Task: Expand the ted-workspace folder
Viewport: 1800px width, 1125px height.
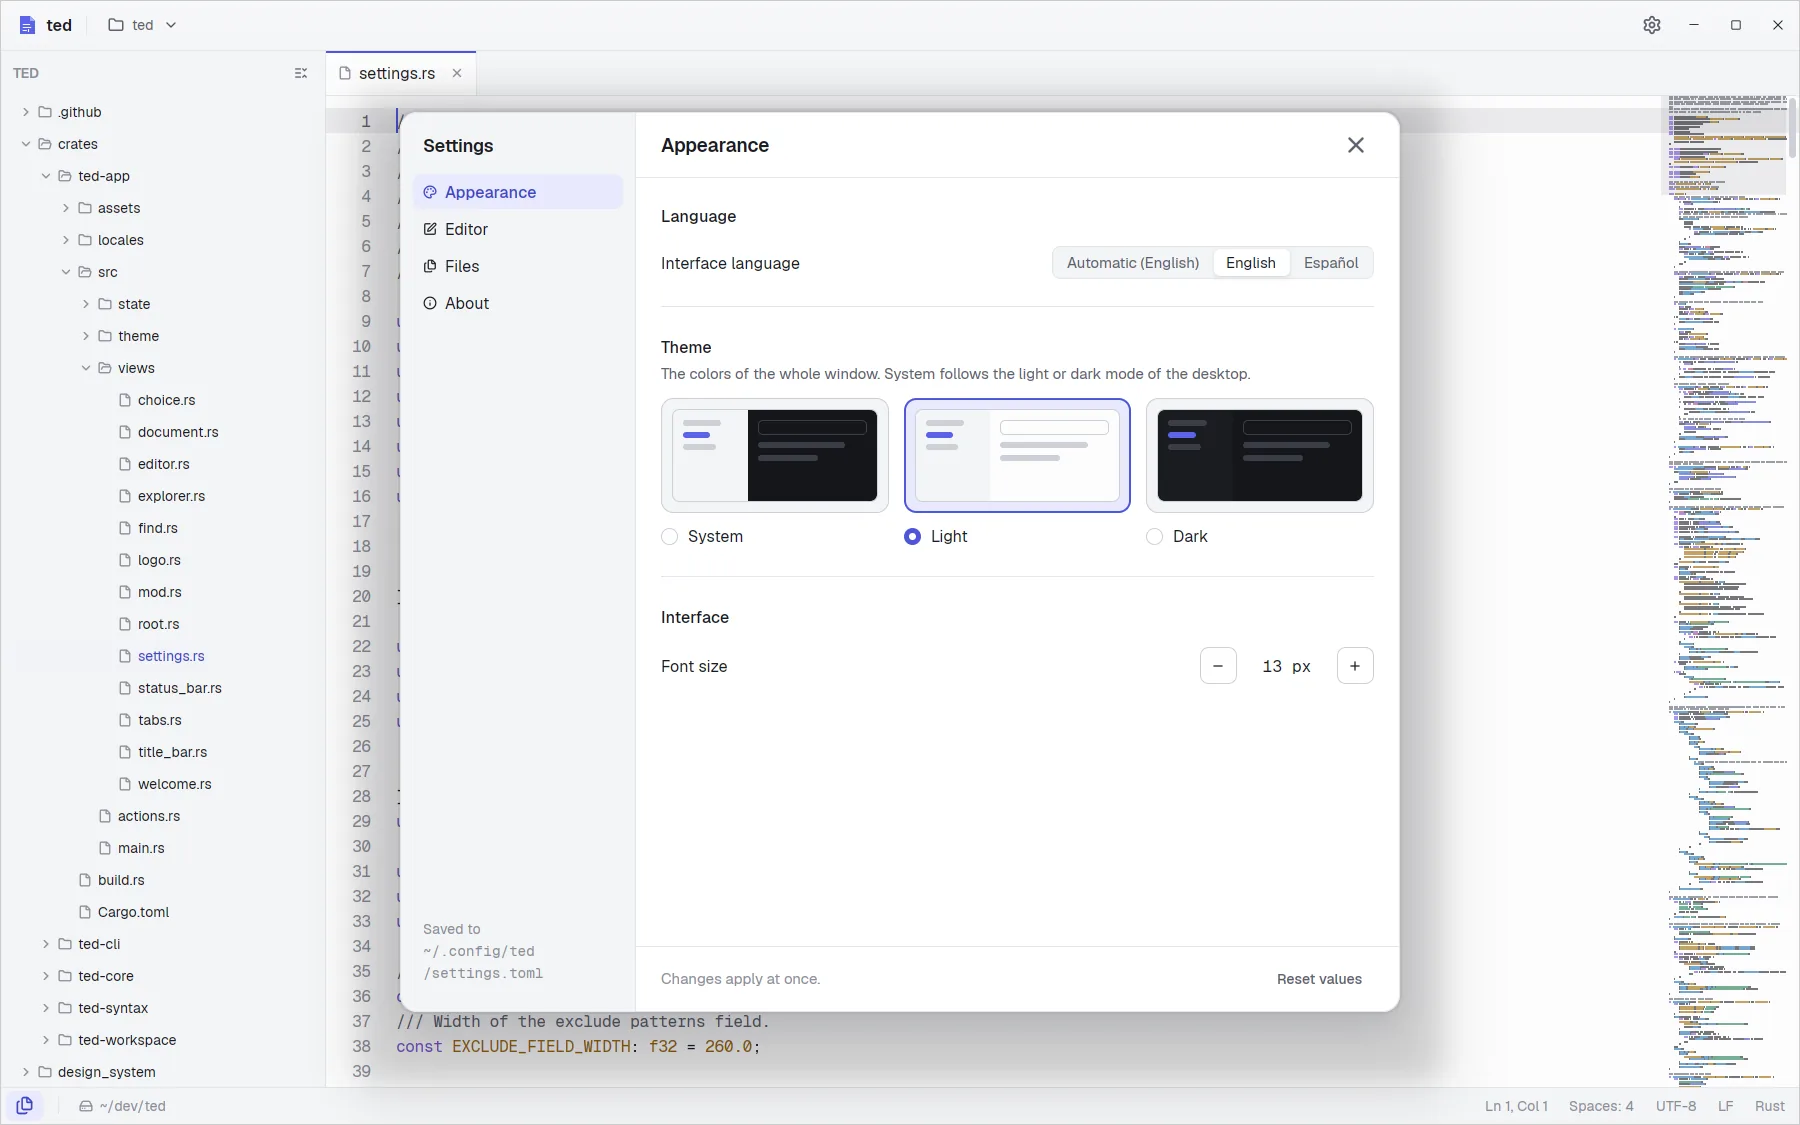Action: 46,1040
